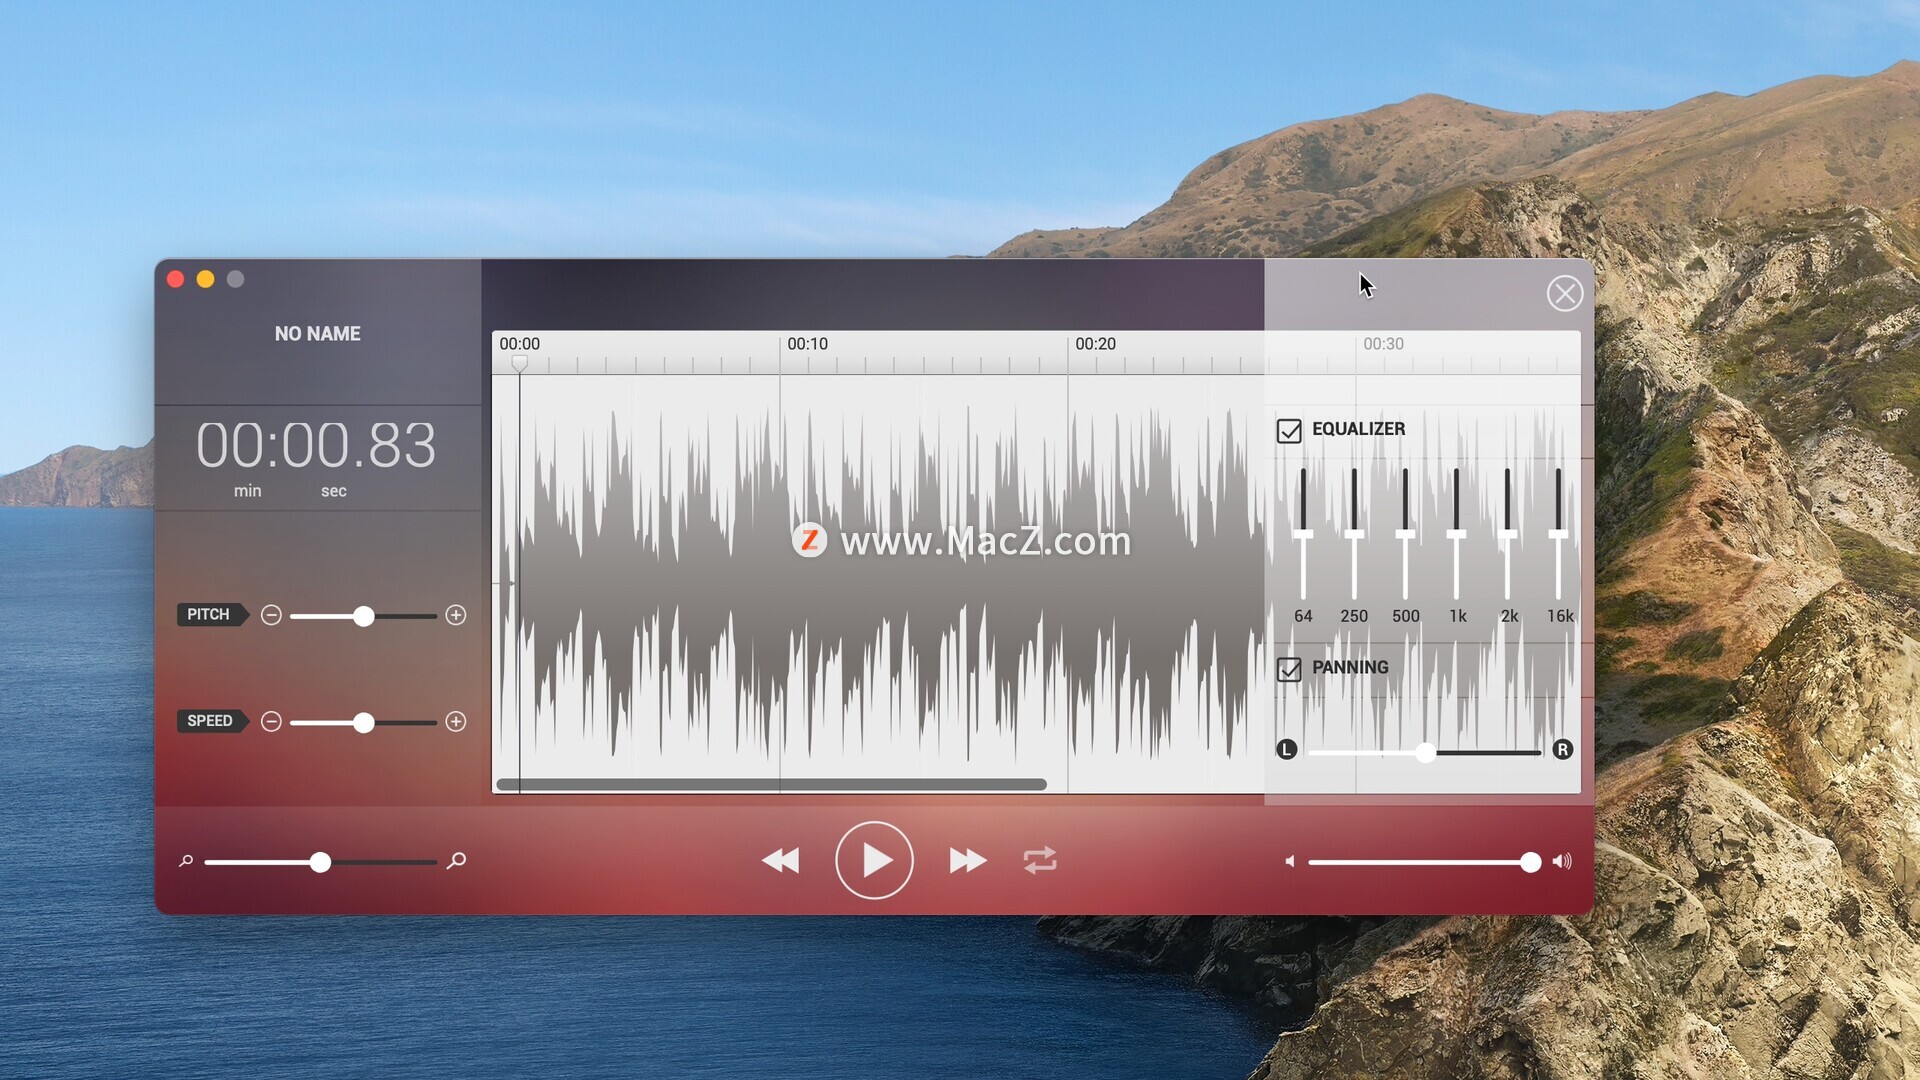The height and width of the screenshot is (1080, 1920).
Task: Click the 250 Hz equalizer band slider
Action: (x=1354, y=535)
